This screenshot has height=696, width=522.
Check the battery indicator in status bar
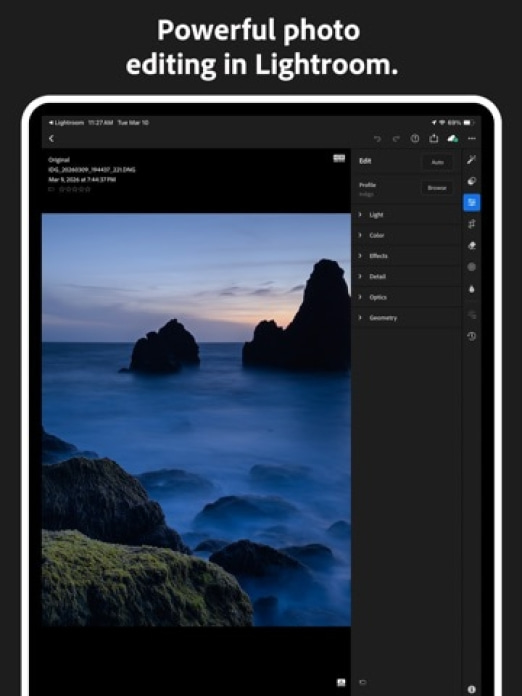tap(470, 123)
